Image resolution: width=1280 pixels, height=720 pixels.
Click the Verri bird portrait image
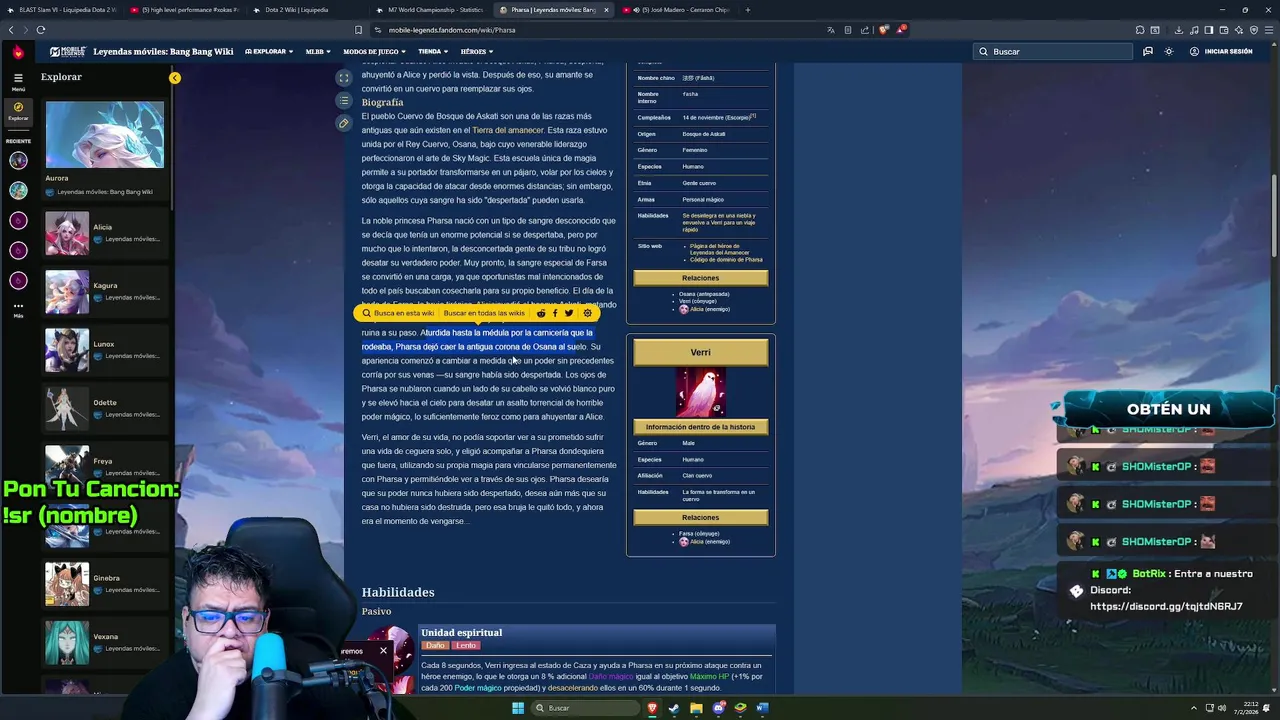pyautogui.click(x=700, y=392)
